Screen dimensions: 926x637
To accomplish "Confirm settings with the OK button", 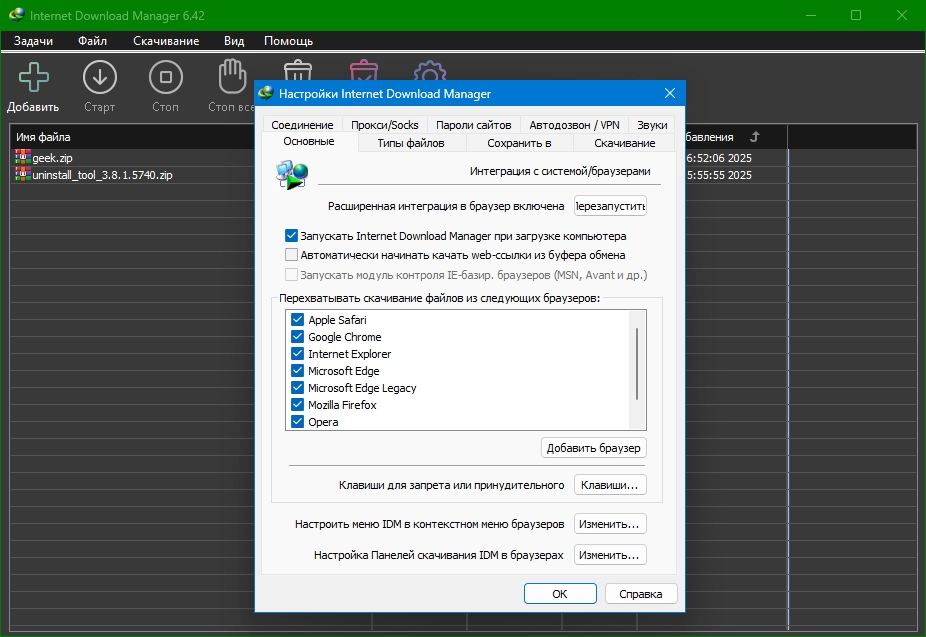I will click(x=560, y=594).
